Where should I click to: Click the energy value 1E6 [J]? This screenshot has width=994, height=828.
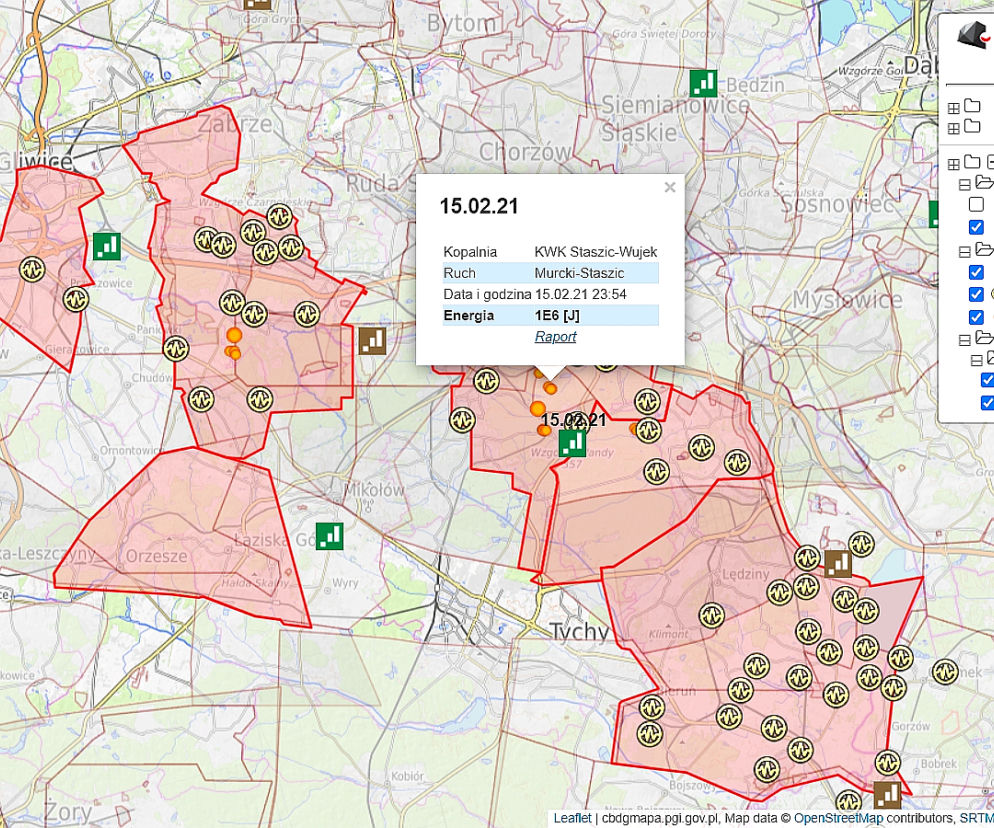[x=557, y=316]
